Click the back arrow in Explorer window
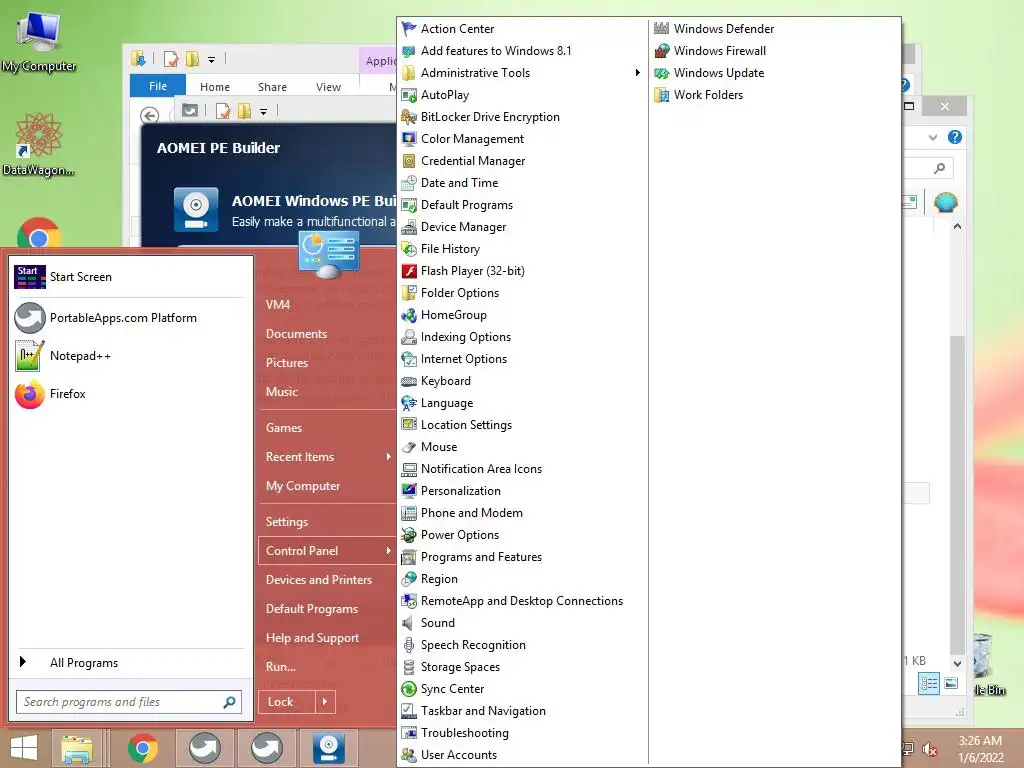The image size is (1024, 768). (x=150, y=116)
